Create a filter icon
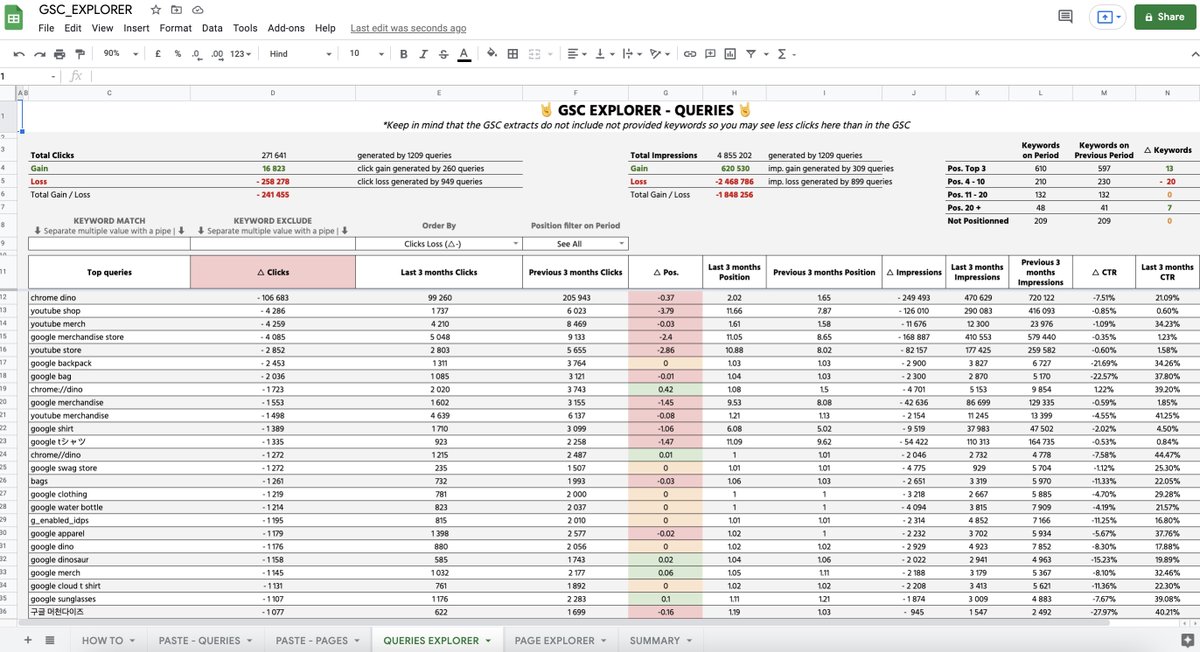The width and height of the screenshot is (1200, 652). (x=753, y=54)
